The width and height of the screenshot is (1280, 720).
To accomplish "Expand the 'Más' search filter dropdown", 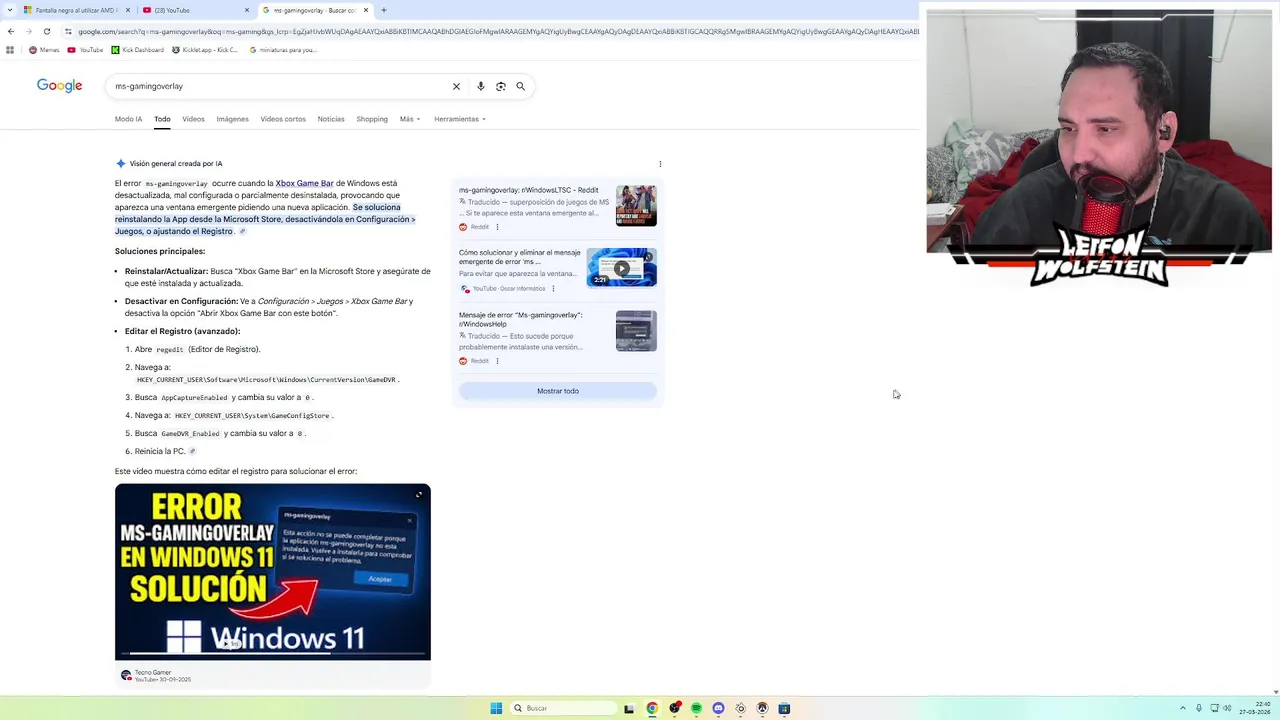I will click(x=410, y=119).
